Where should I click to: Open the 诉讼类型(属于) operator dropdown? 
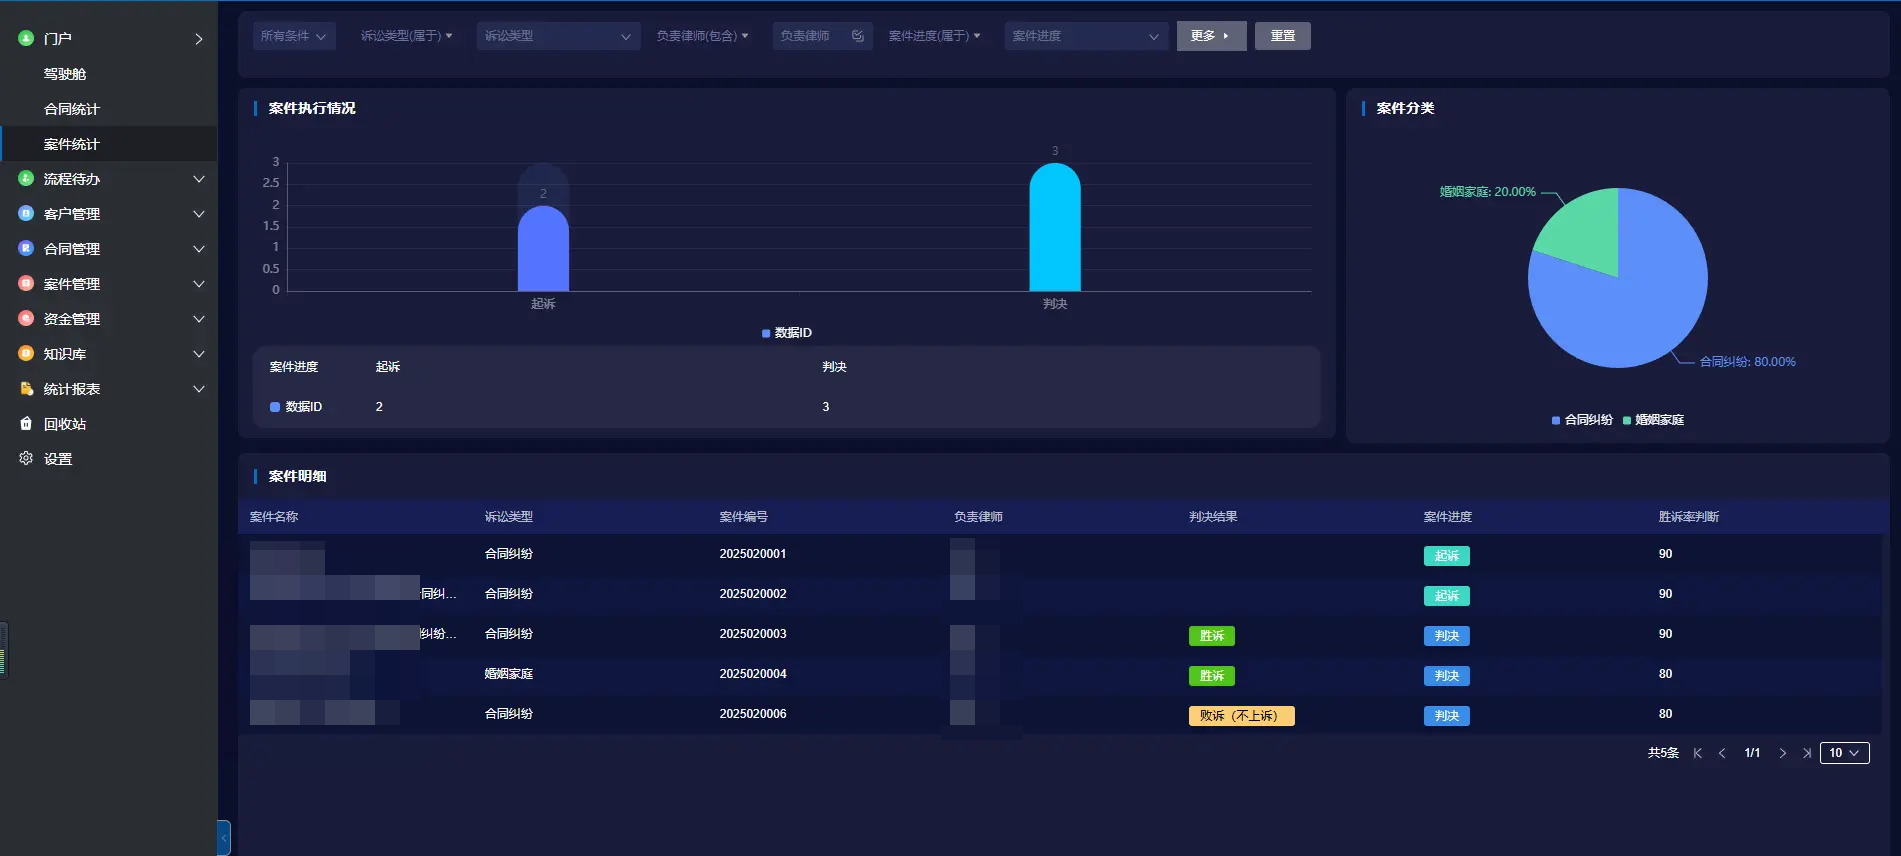[x=406, y=36]
